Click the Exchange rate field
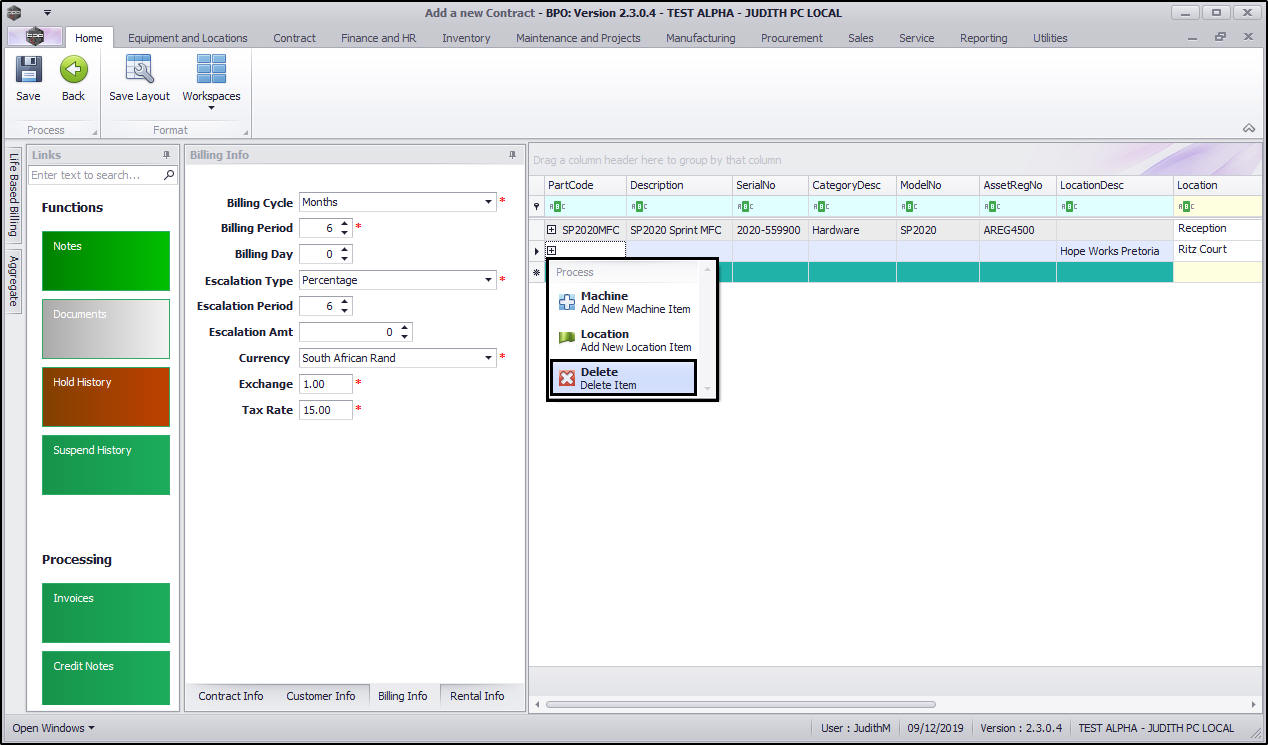This screenshot has width=1268, height=745. [325, 384]
